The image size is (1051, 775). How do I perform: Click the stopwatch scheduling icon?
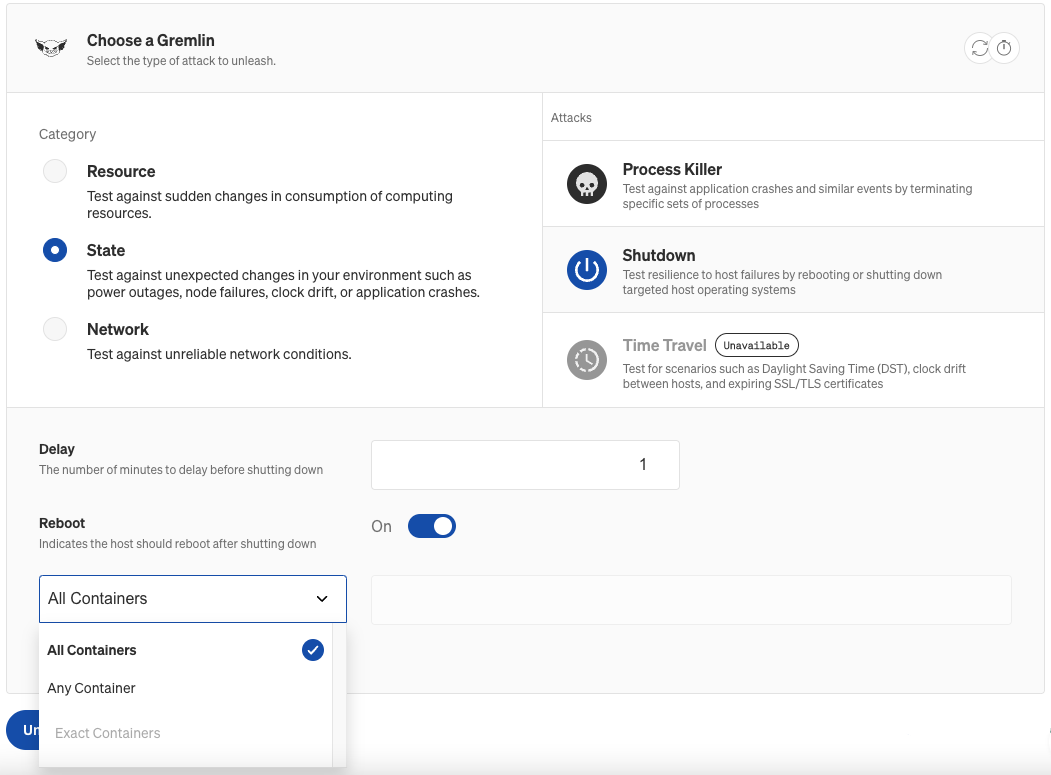click(1004, 47)
